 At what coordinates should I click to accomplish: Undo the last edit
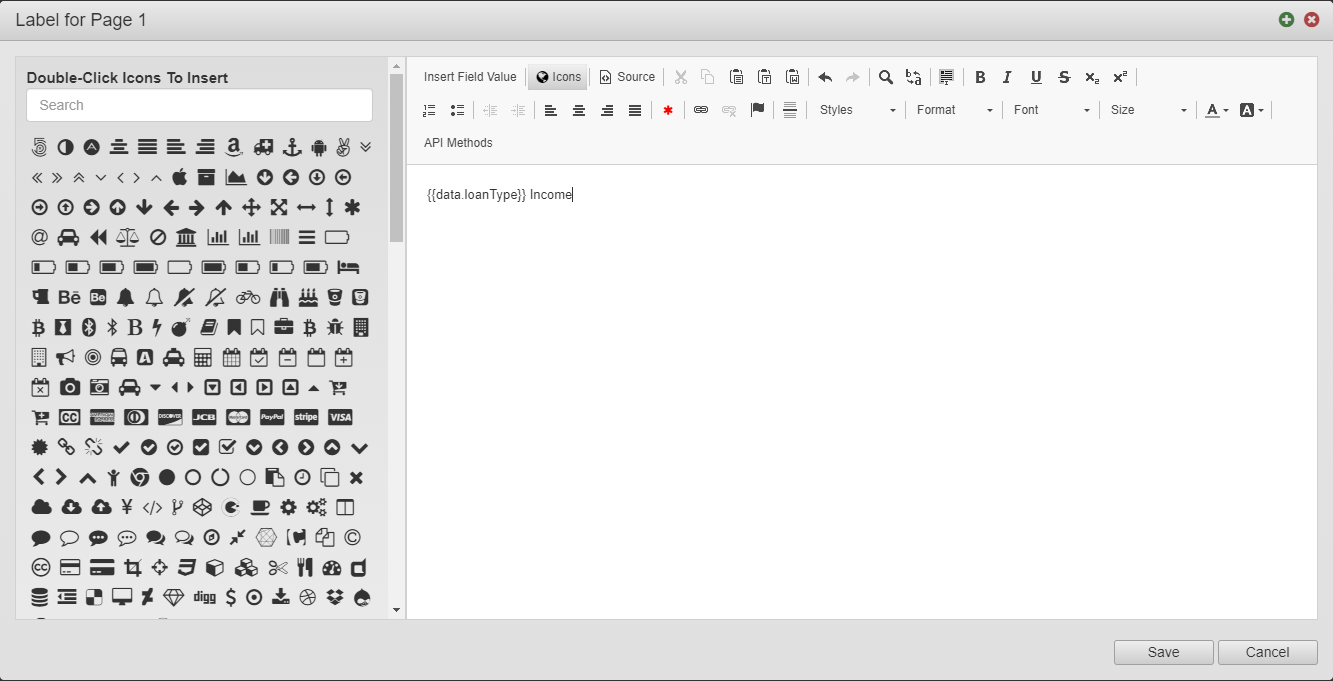(825, 77)
